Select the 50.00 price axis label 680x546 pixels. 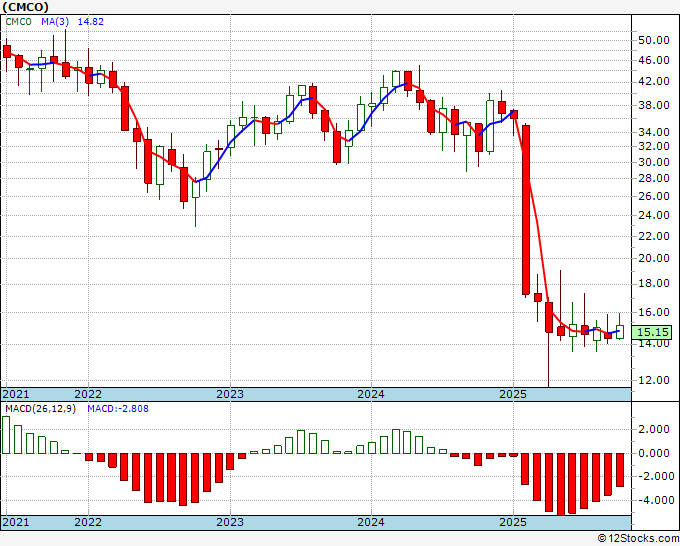click(x=654, y=40)
